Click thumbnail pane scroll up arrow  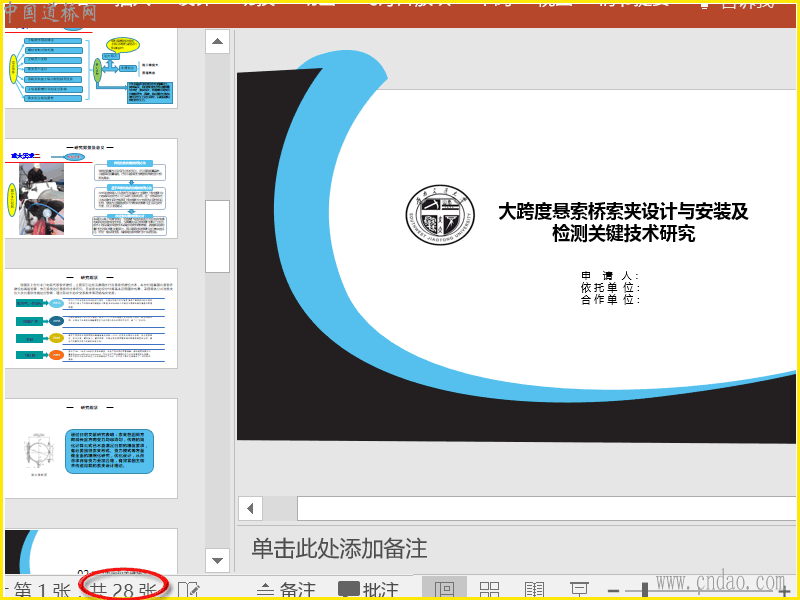pos(217,41)
